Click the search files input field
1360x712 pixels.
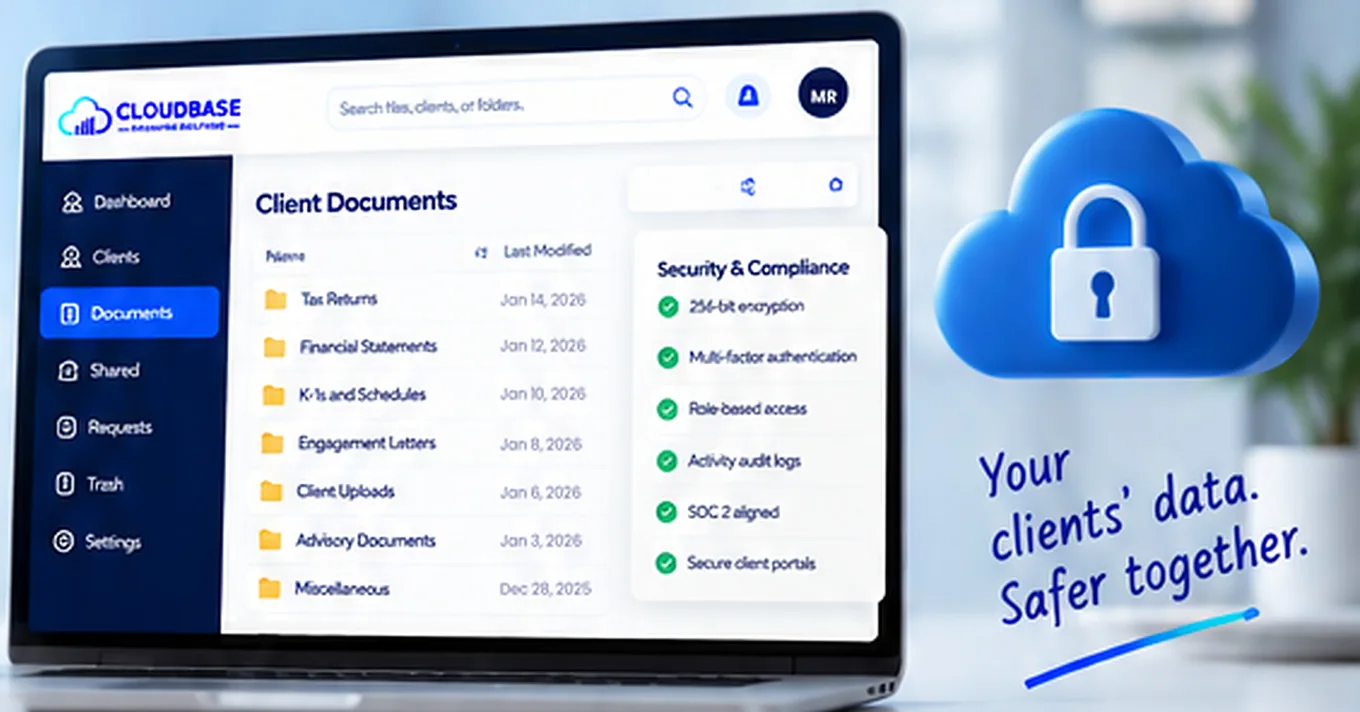tap(515, 101)
